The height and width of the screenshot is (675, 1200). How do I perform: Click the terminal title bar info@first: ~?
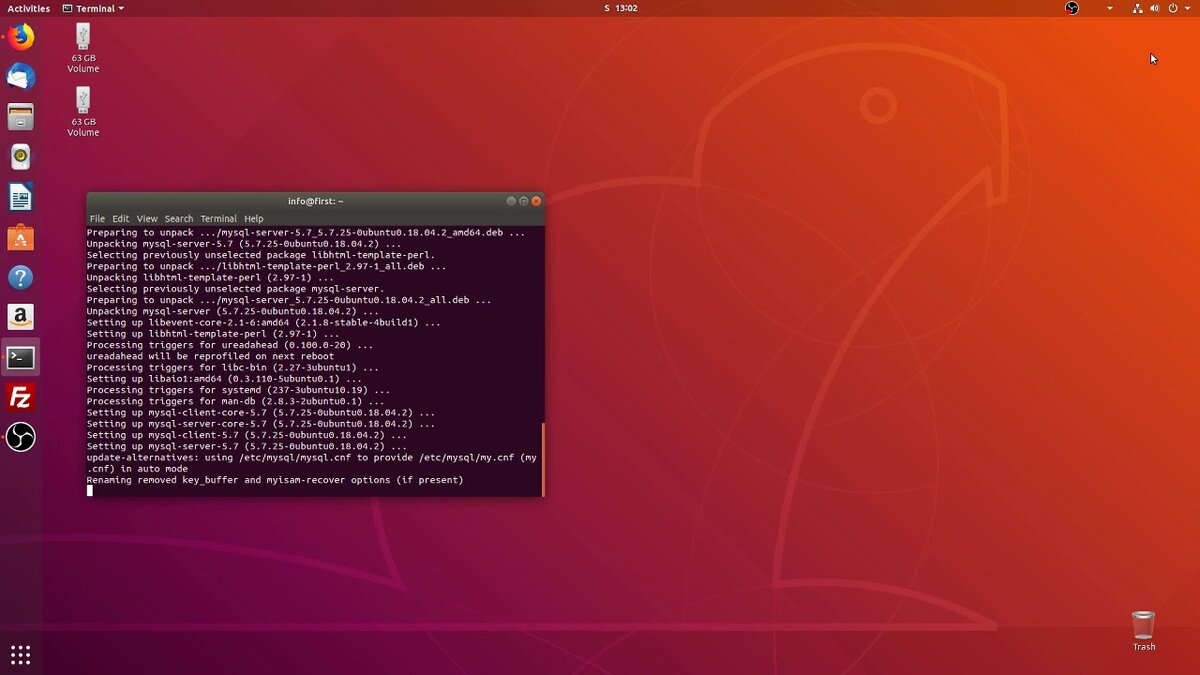[315, 201]
